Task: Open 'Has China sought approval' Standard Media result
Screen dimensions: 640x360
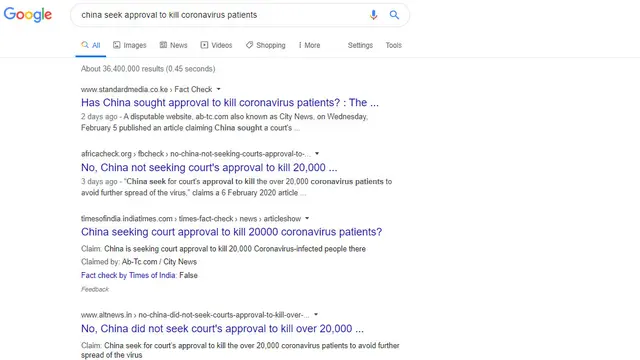Action: [230, 102]
